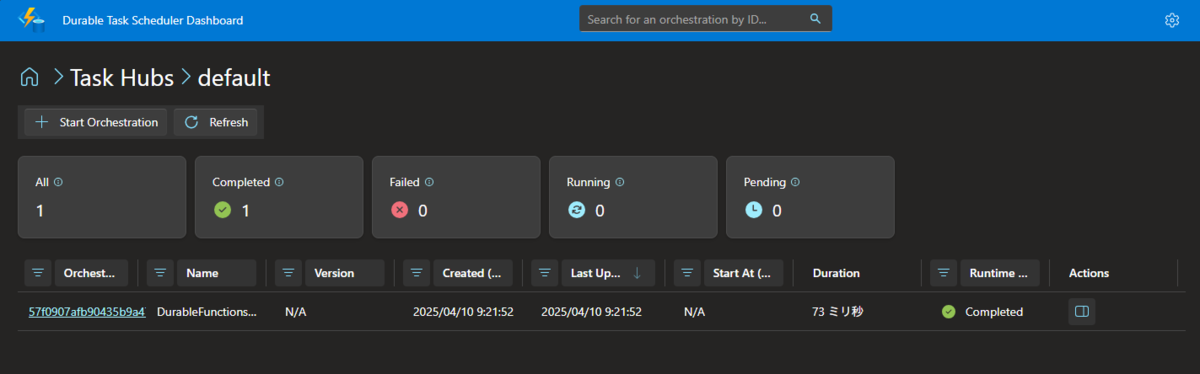Sort by Runtime Status column header
The image size is (1200, 374).
click(x=1000, y=273)
